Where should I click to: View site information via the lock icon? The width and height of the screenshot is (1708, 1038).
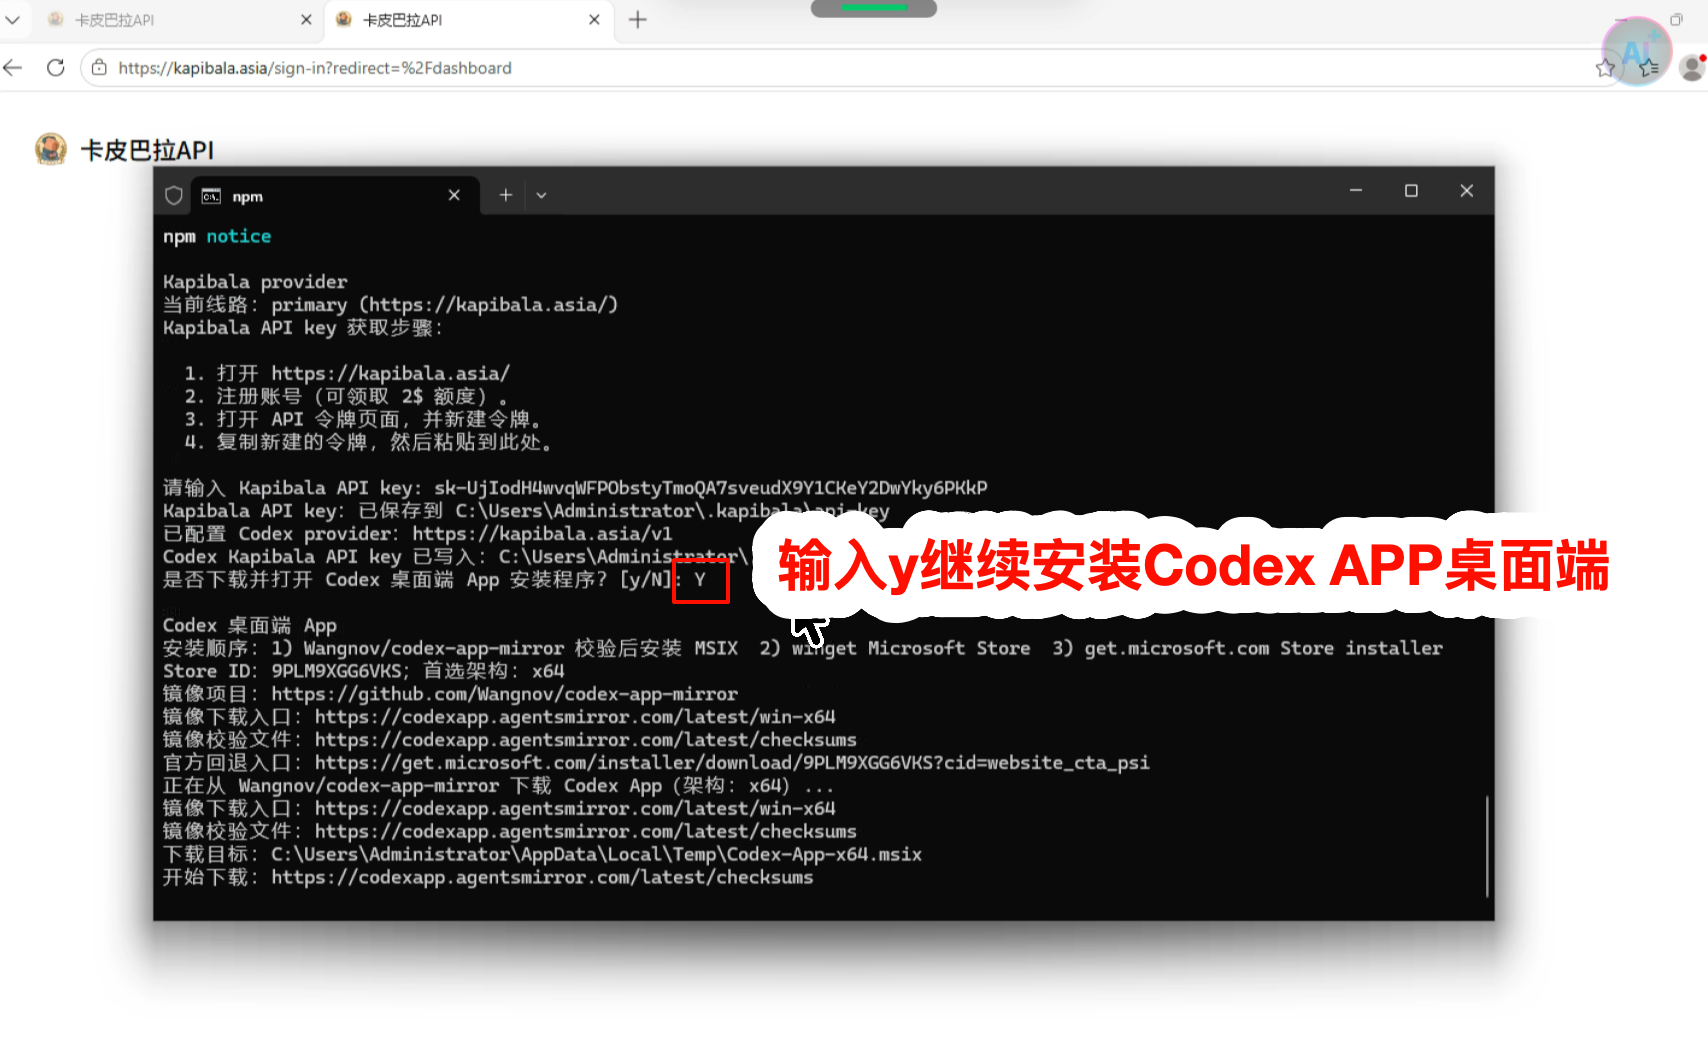99,68
